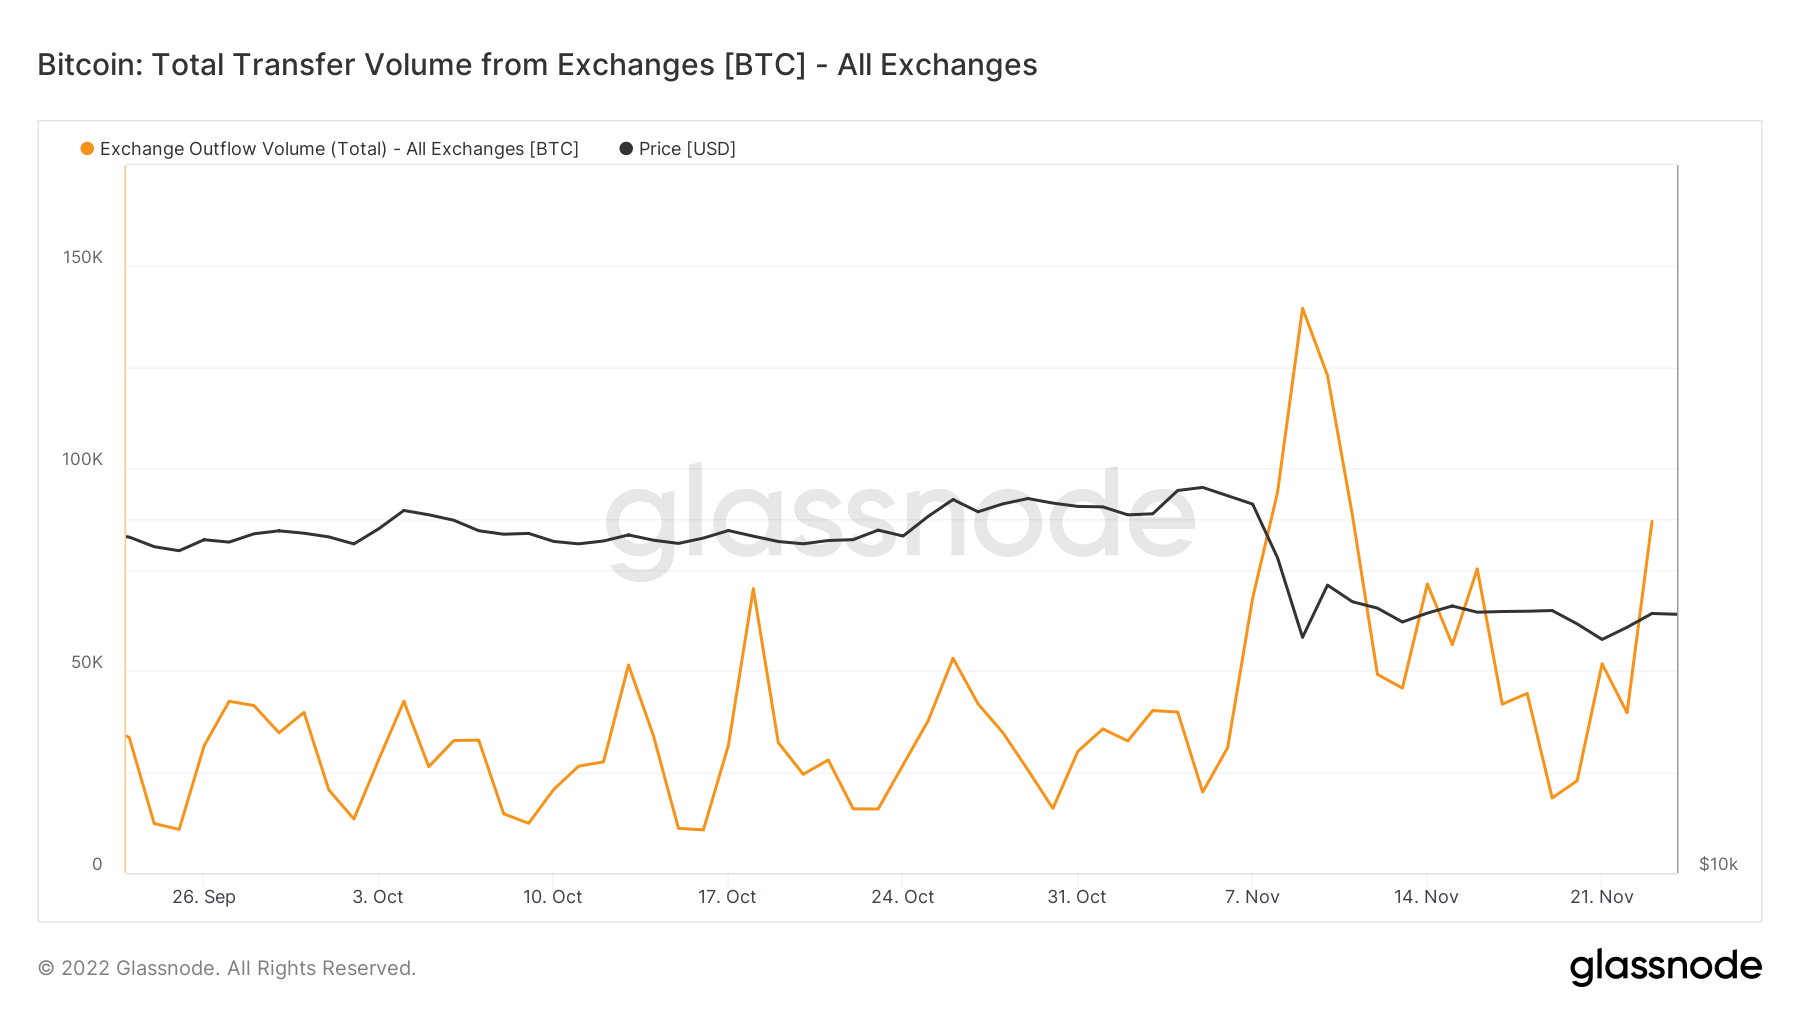The image size is (1800, 1013).
Task: Click the Glassnode copyright notice
Action: point(227,968)
